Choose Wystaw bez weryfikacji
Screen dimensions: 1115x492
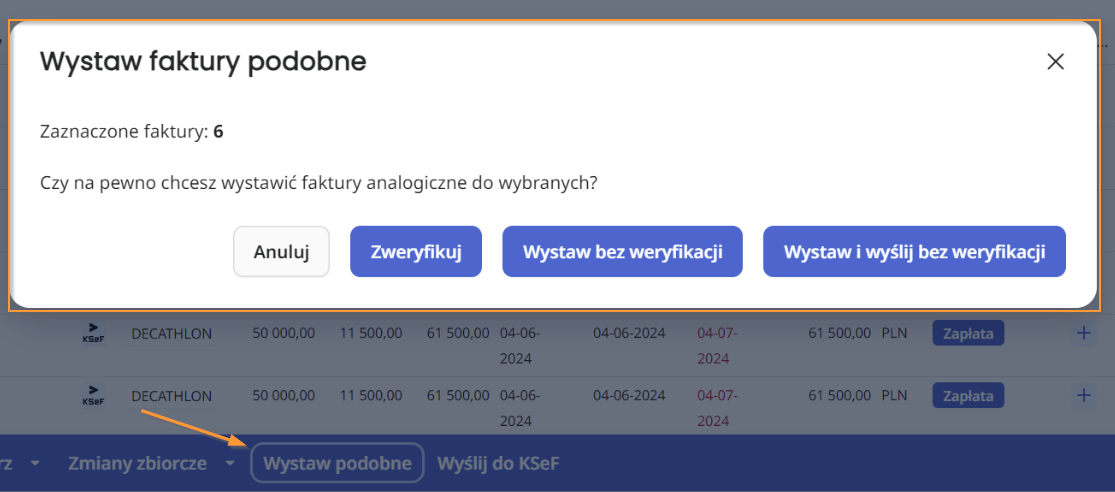click(x=622, y=252)
